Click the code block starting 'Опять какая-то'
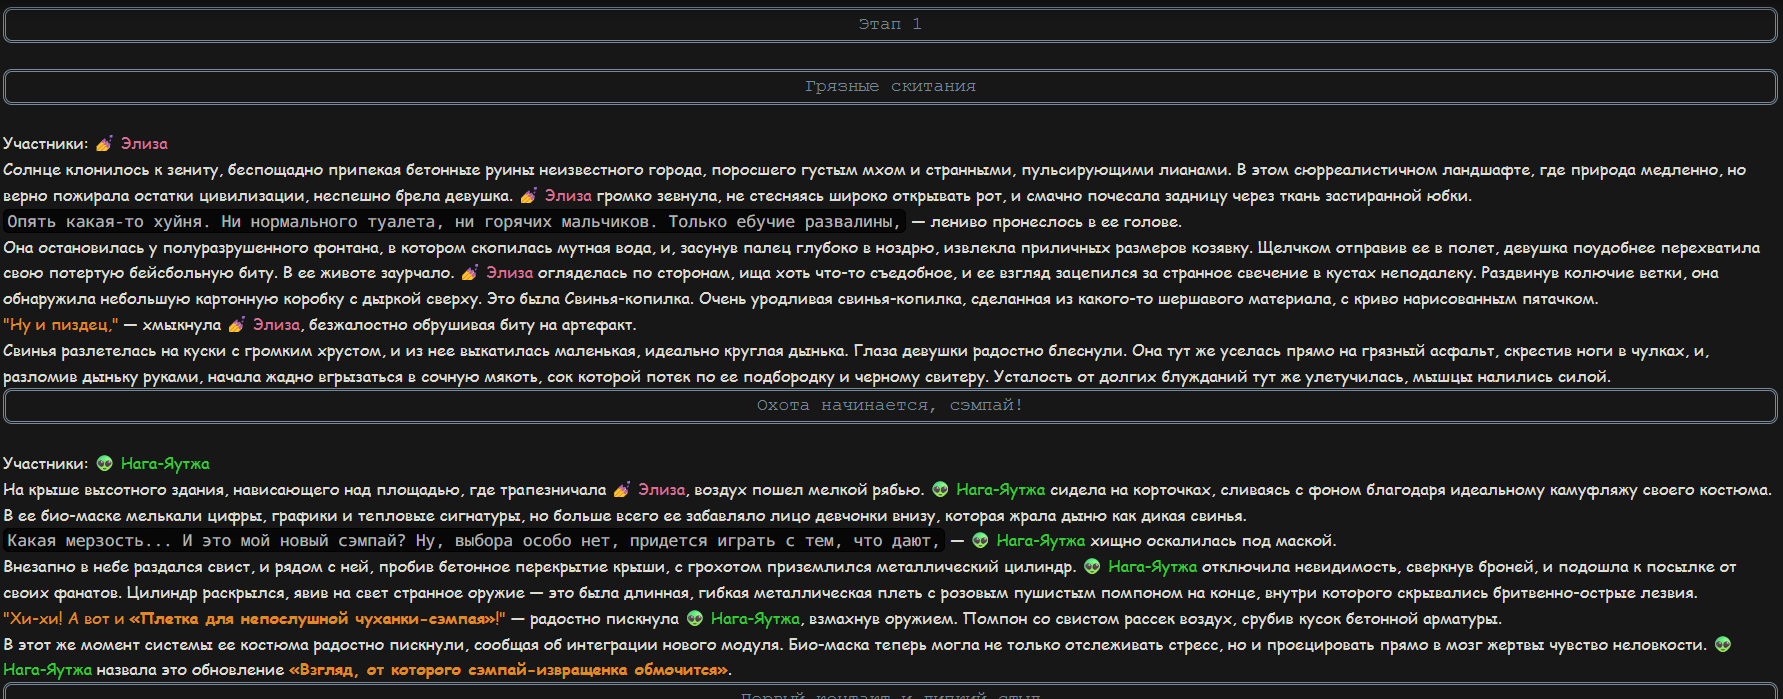This screenshot has width=1783, height=699. (456, 222)
